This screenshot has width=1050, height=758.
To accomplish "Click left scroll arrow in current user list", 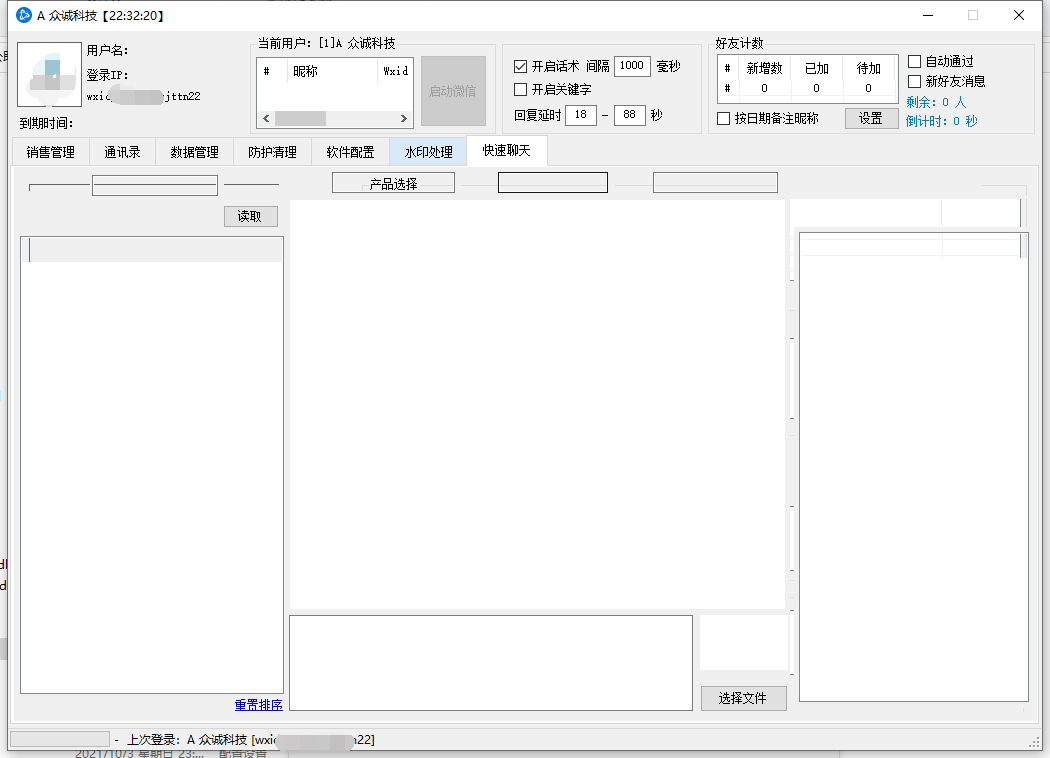I will click(x=266, y=119).
